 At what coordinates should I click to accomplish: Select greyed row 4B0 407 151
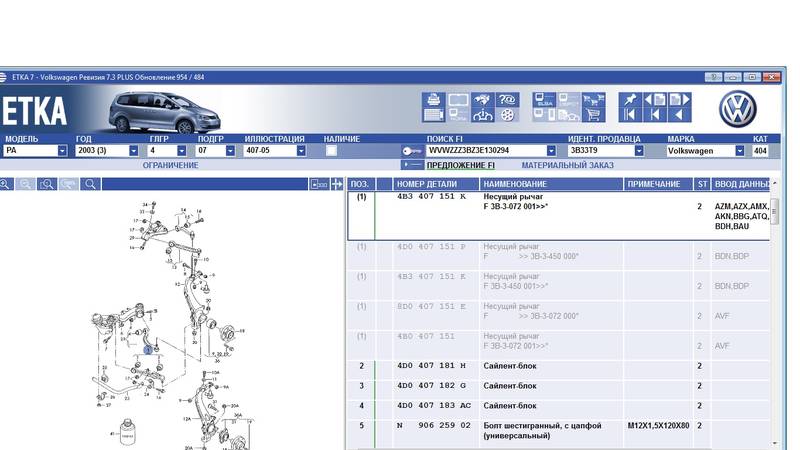pyautogui.click(x=559, y=345)
